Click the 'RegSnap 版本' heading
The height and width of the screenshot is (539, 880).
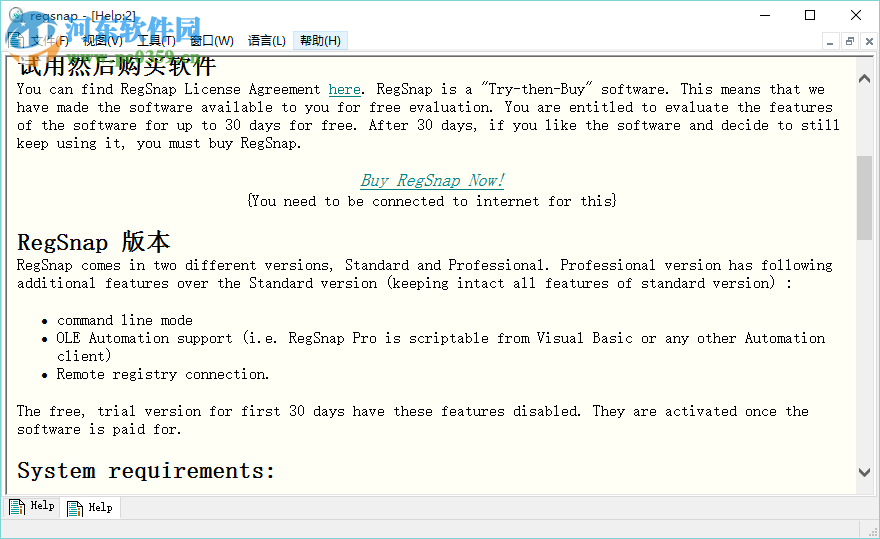pos(93,242)
